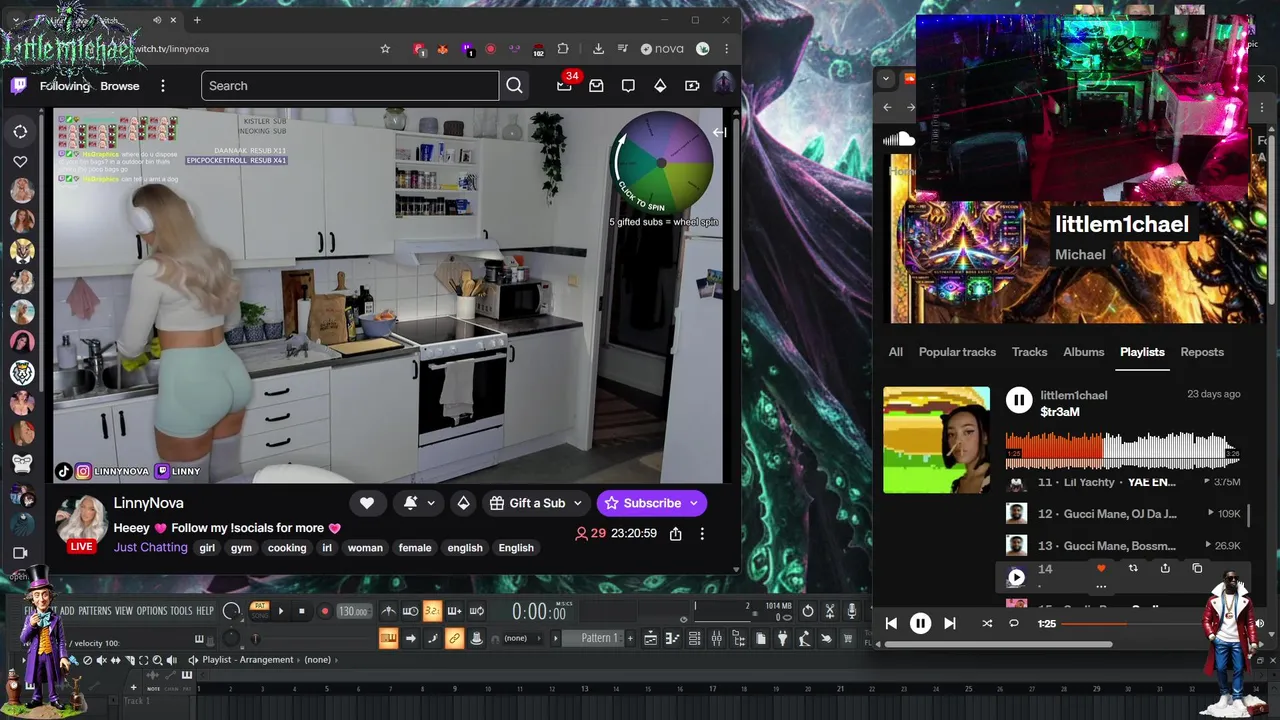Image resolution: width=1280 pixels, height=720 pixels.
Task: Toggle SoundCloud repeat
Action: pos(1013,623)
